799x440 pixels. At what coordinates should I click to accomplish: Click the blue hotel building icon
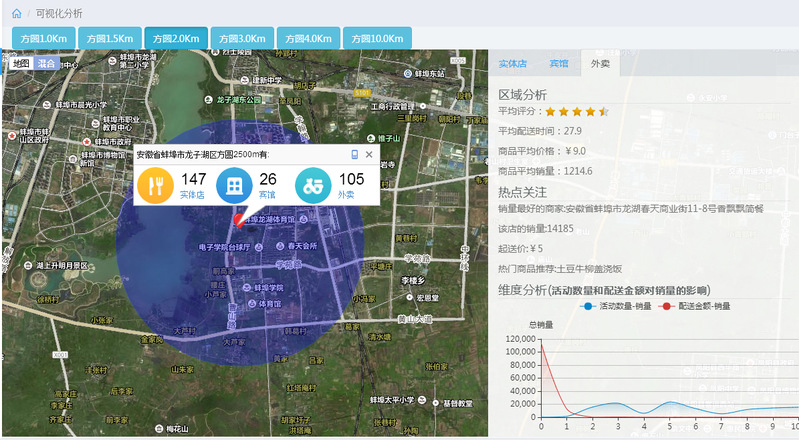pos(234,186)
